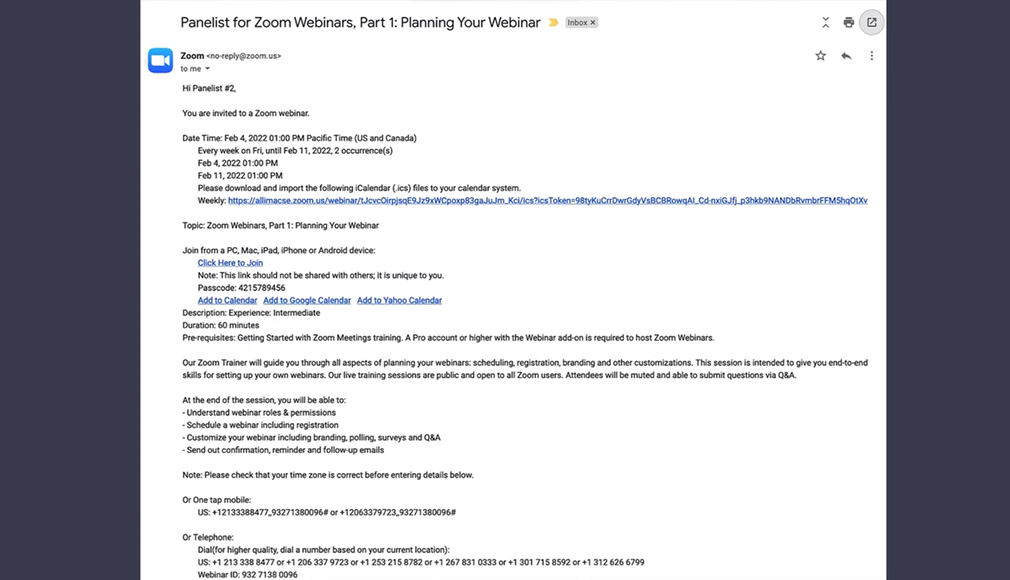Viewport: 1010px width, 580px height.
Task: Click "Add to Google Calendar"
Action: pyautogui.click(x=307, y=299)
